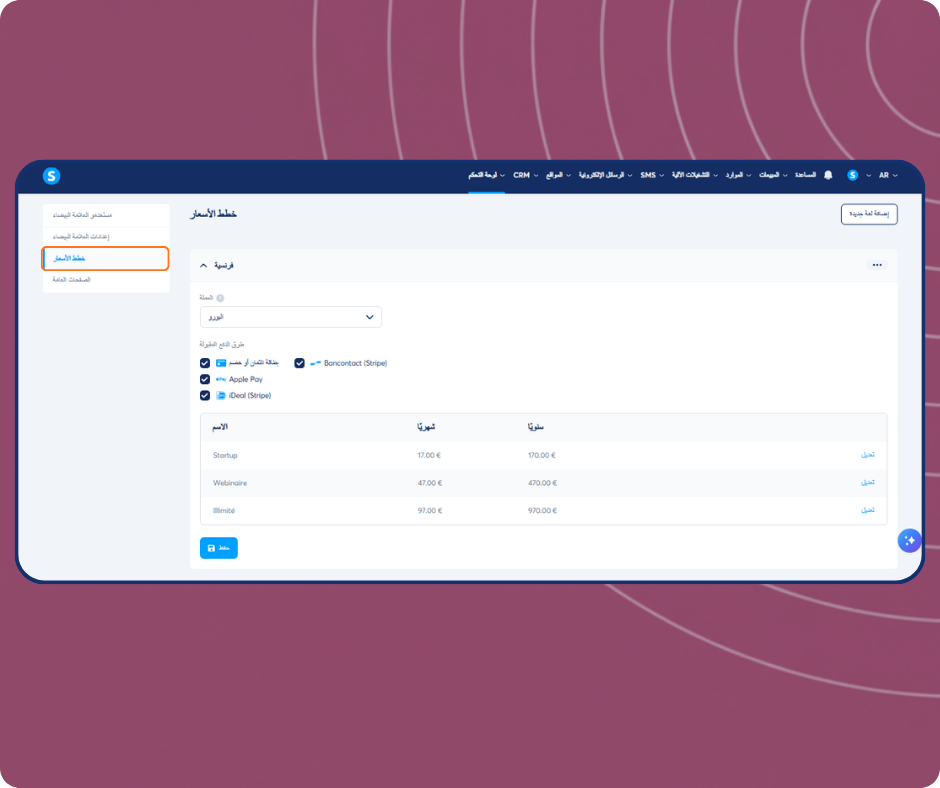Expand the CRM menu

526,175
